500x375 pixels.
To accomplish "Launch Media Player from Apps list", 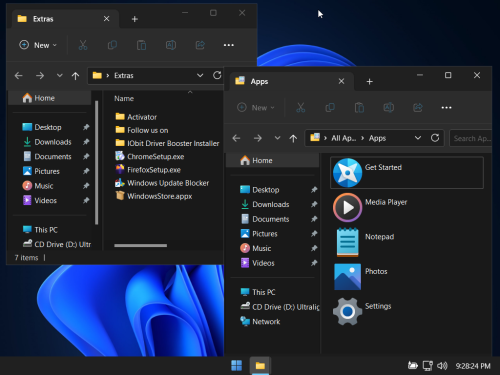I will (407, 207).
